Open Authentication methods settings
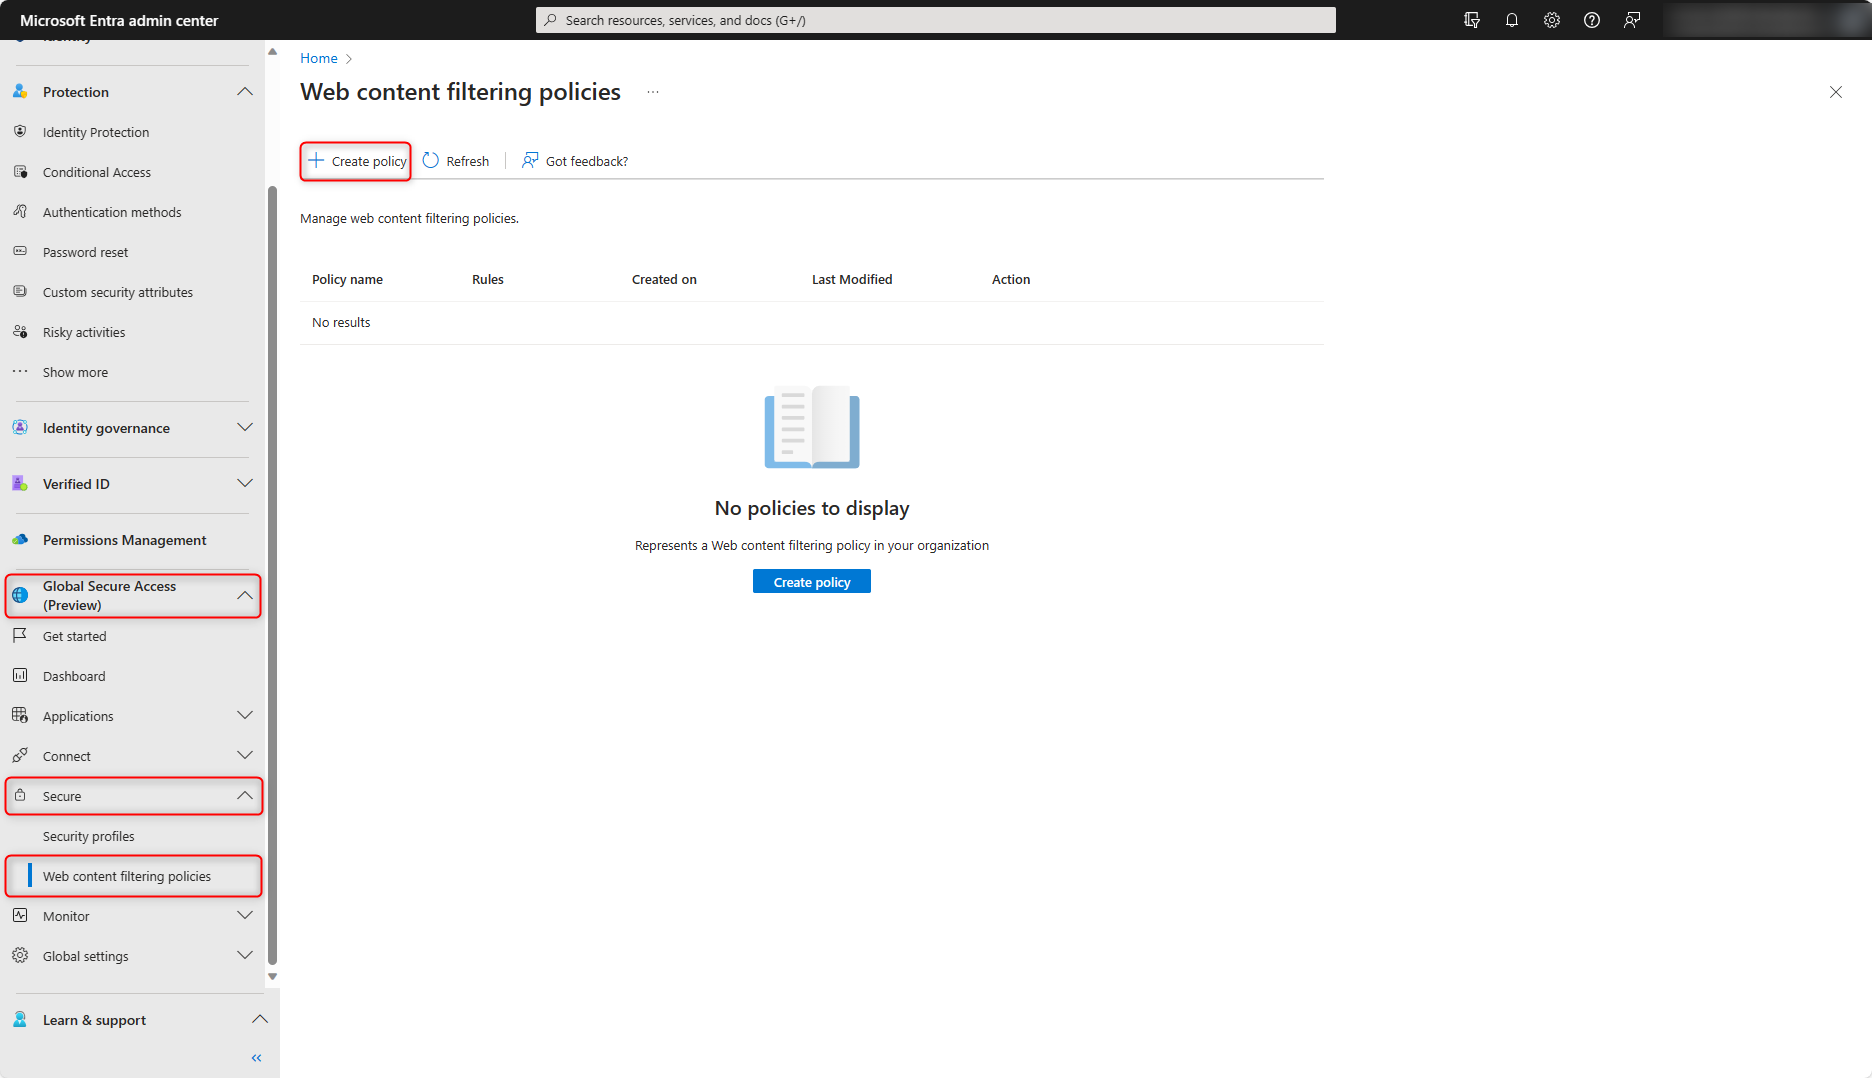This screenshot has width=1872, height=1078. coord(112,211)
